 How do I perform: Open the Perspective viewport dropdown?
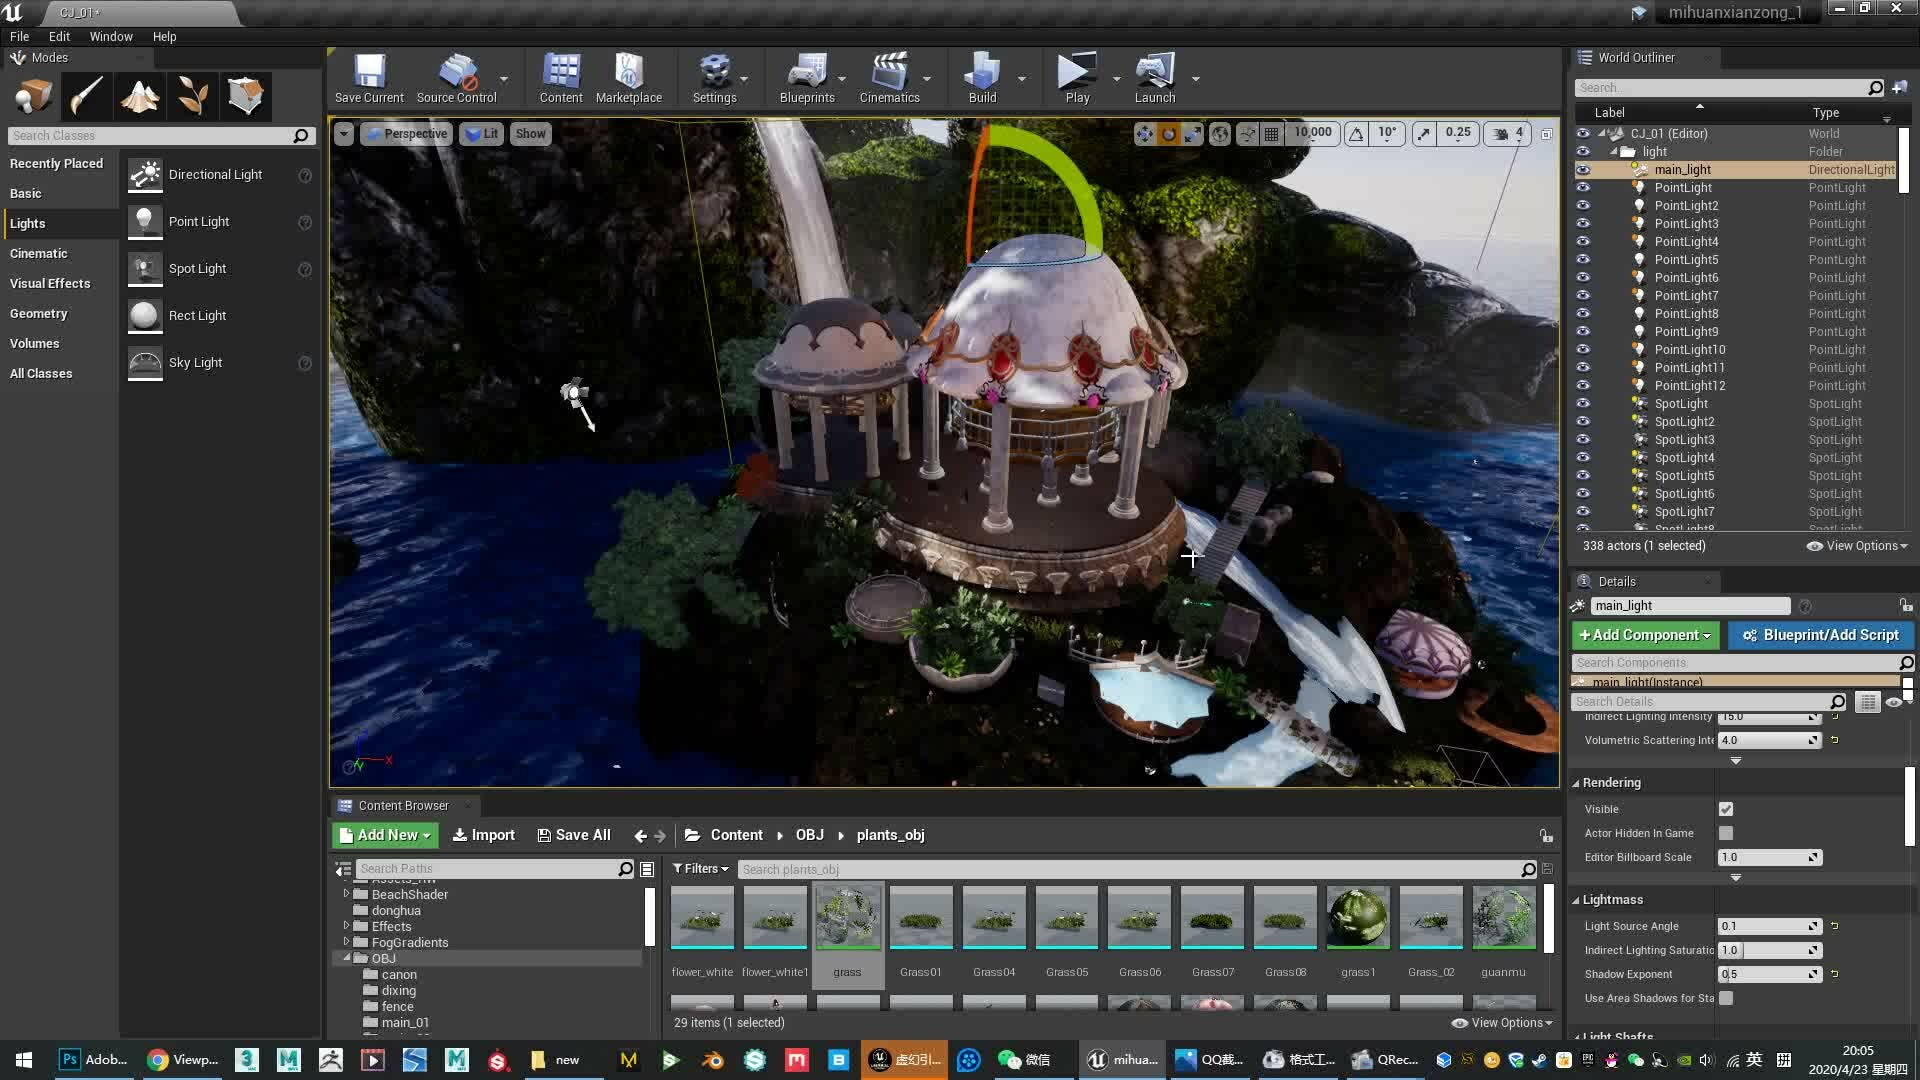pyautogui.click(x=406, y=134)
